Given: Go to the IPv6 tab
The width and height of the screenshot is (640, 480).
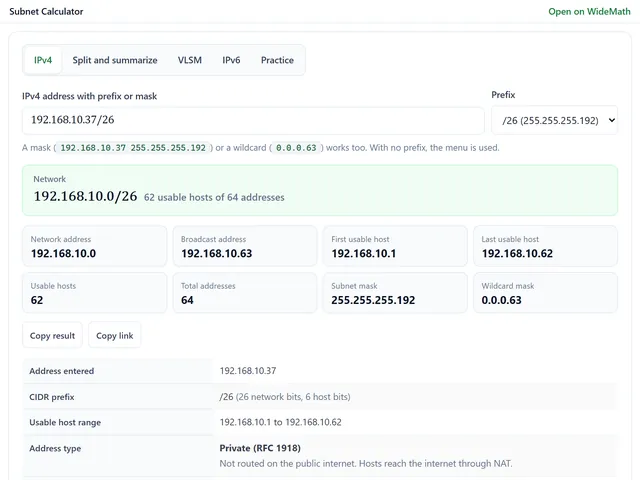Looking at the screenshot, I should point(231,60).
